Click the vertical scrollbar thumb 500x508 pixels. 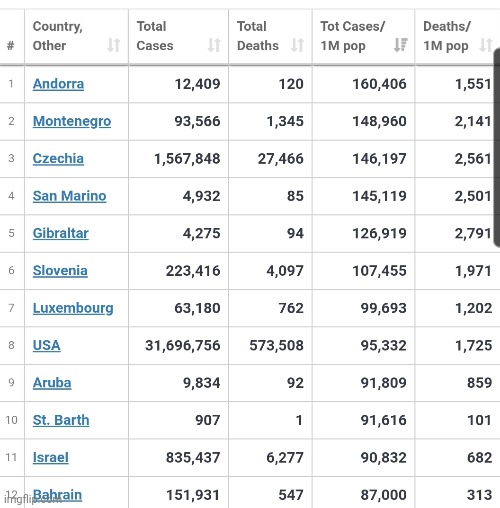pyautogui.click(x=497, y=148)
